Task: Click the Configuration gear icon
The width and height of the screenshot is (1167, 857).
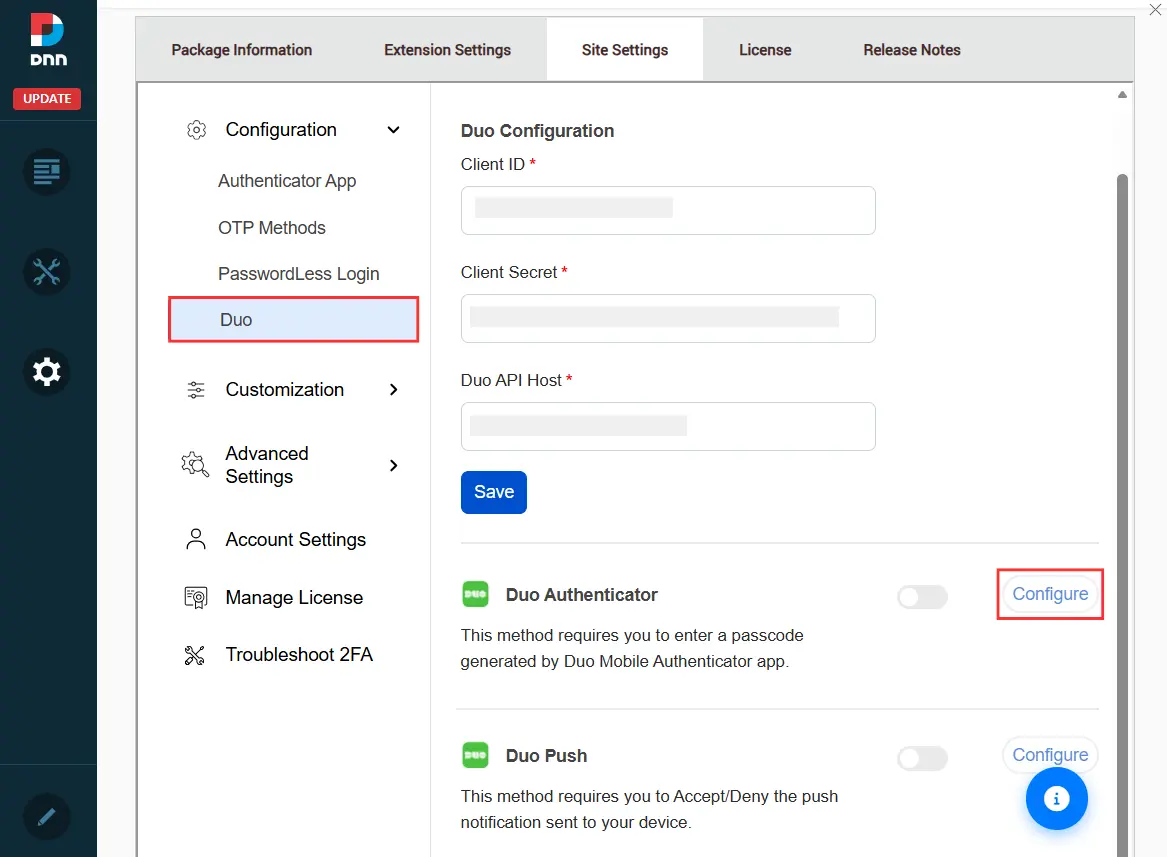Action: tap(196, 130)
